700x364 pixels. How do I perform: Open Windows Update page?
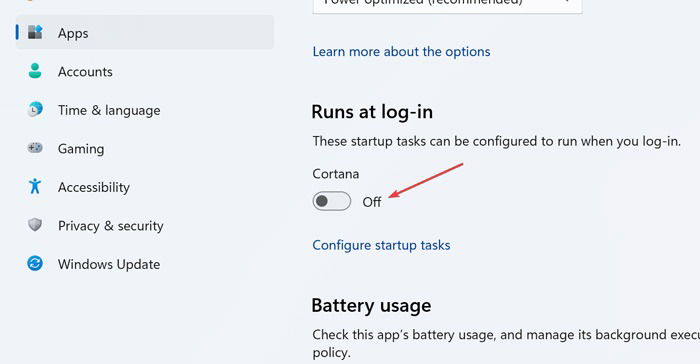click(145, 264)
